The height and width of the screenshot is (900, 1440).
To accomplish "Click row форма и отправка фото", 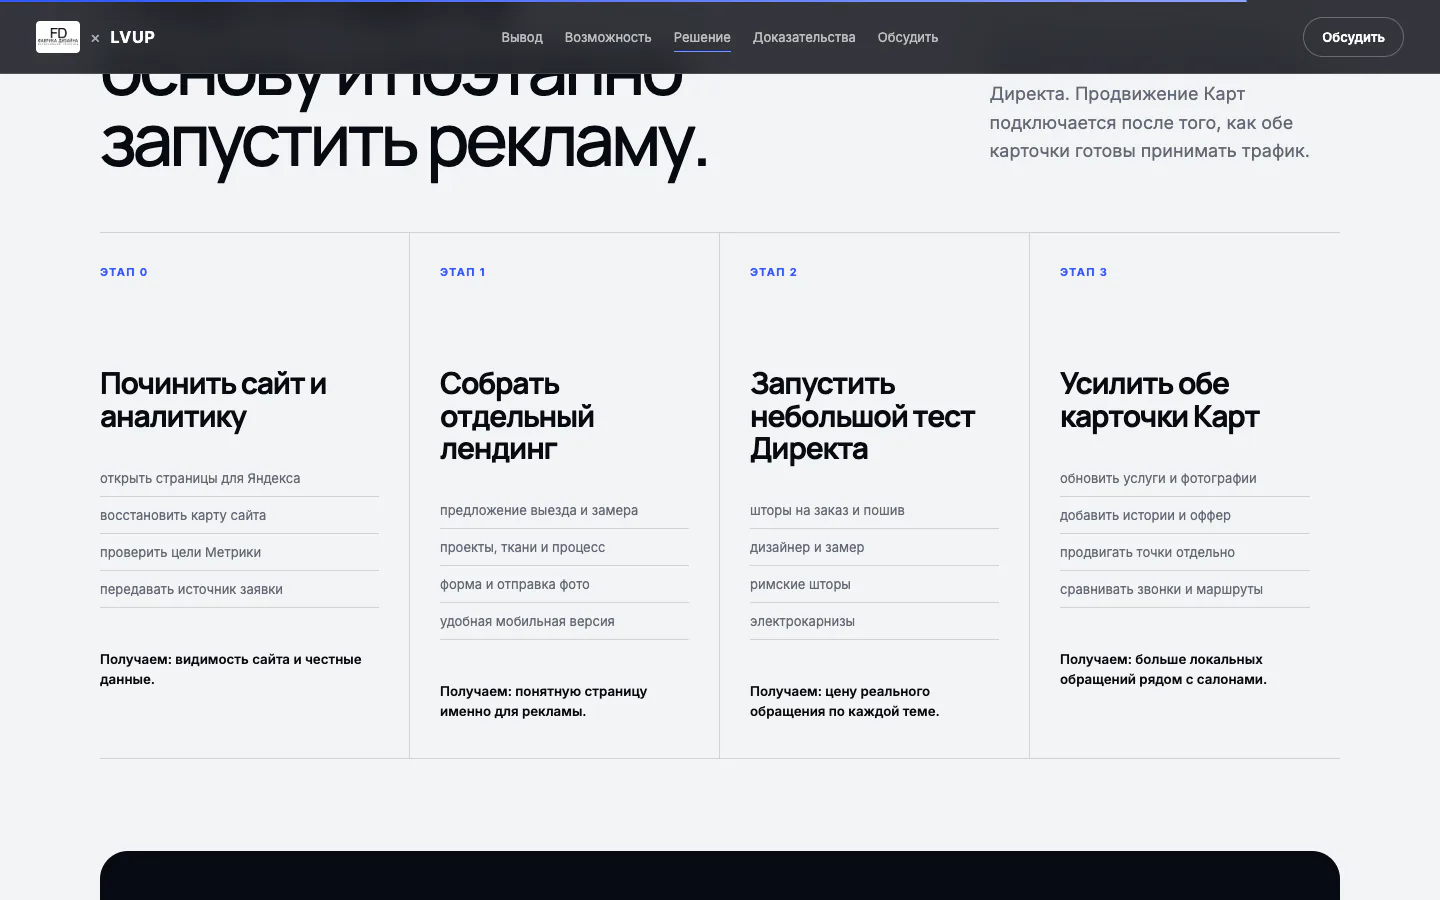I will click(564, 584).
